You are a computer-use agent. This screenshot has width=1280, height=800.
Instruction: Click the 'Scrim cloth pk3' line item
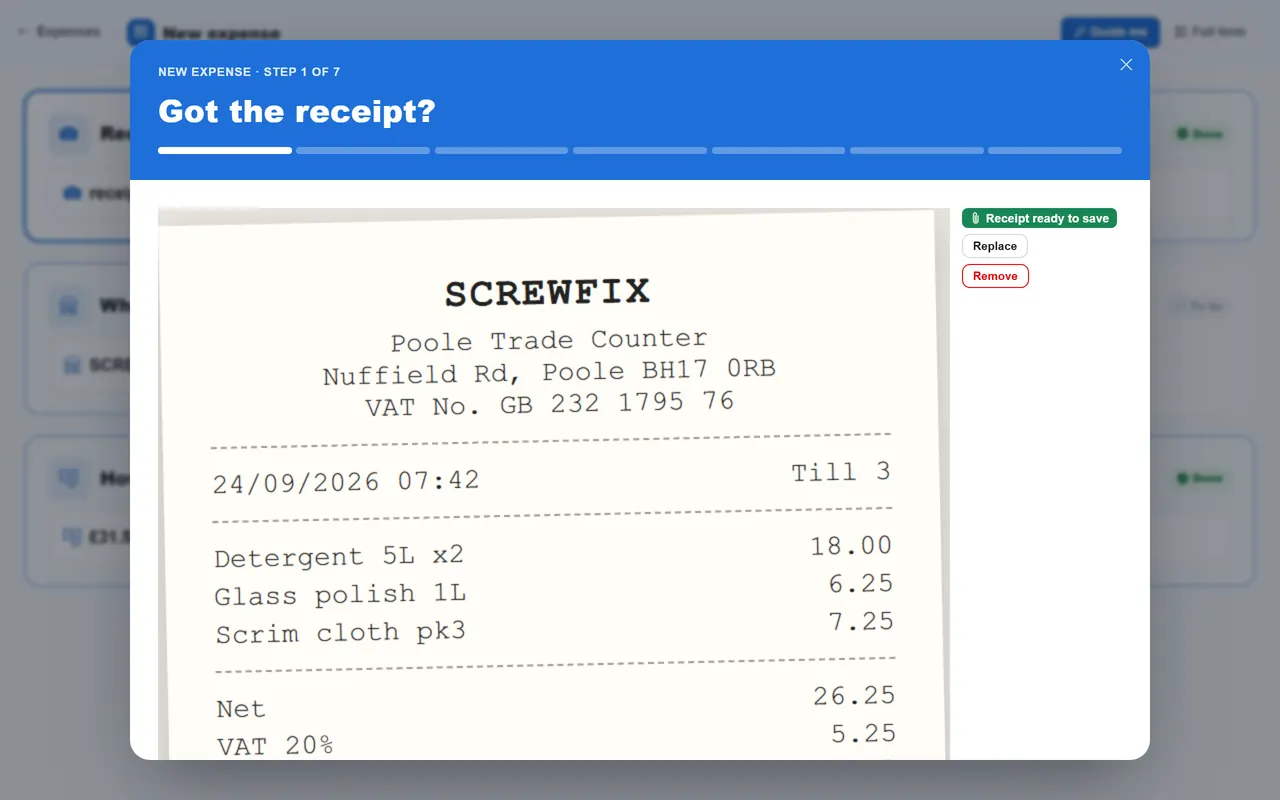pyautogui.click(x=340, y=633)
